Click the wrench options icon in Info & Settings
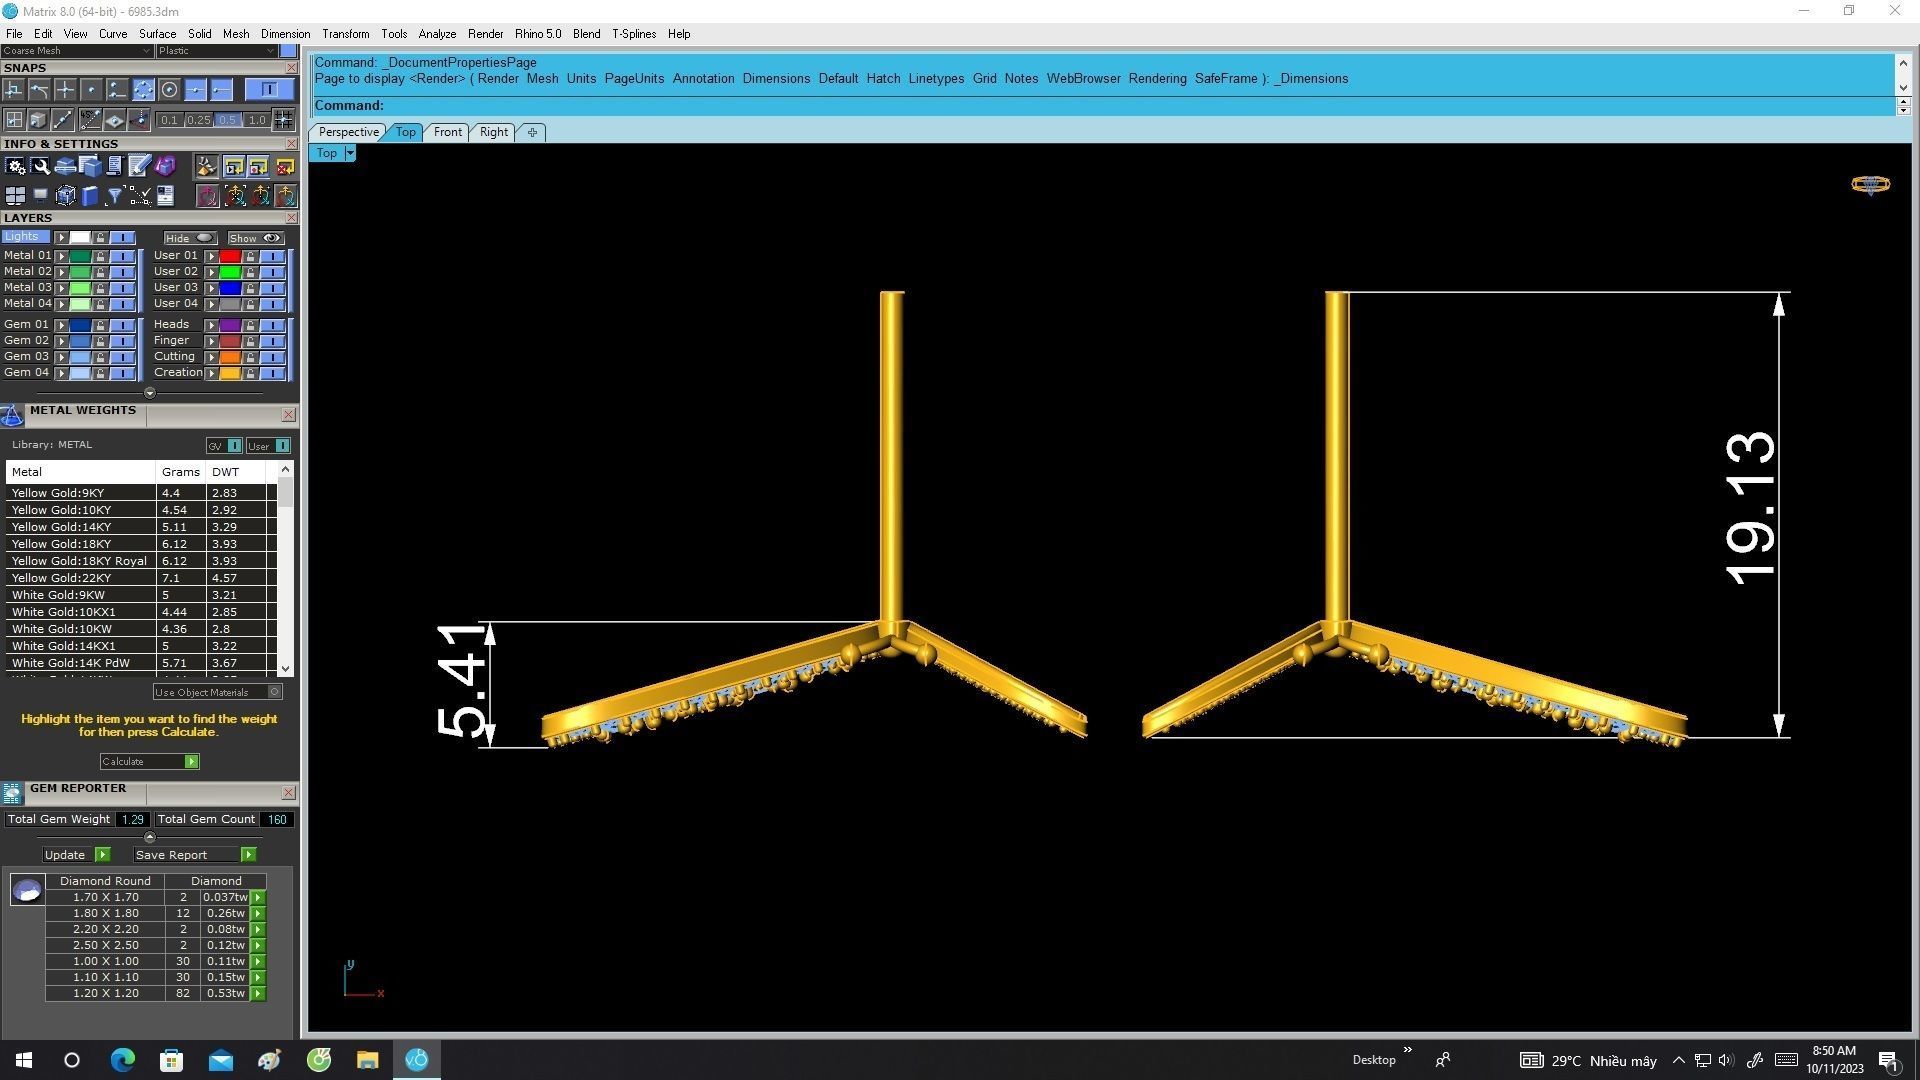 [41, 166]
